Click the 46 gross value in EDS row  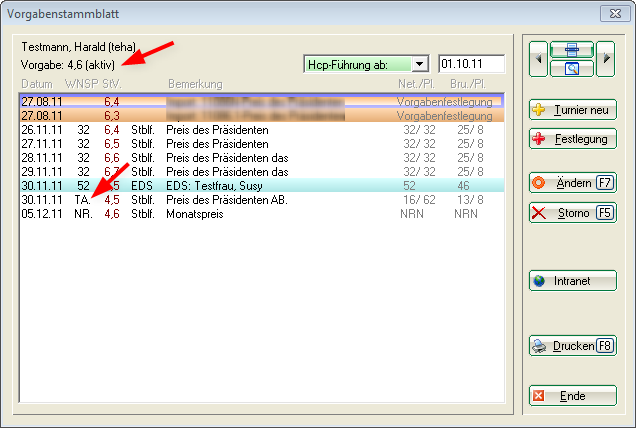point(463,186)
